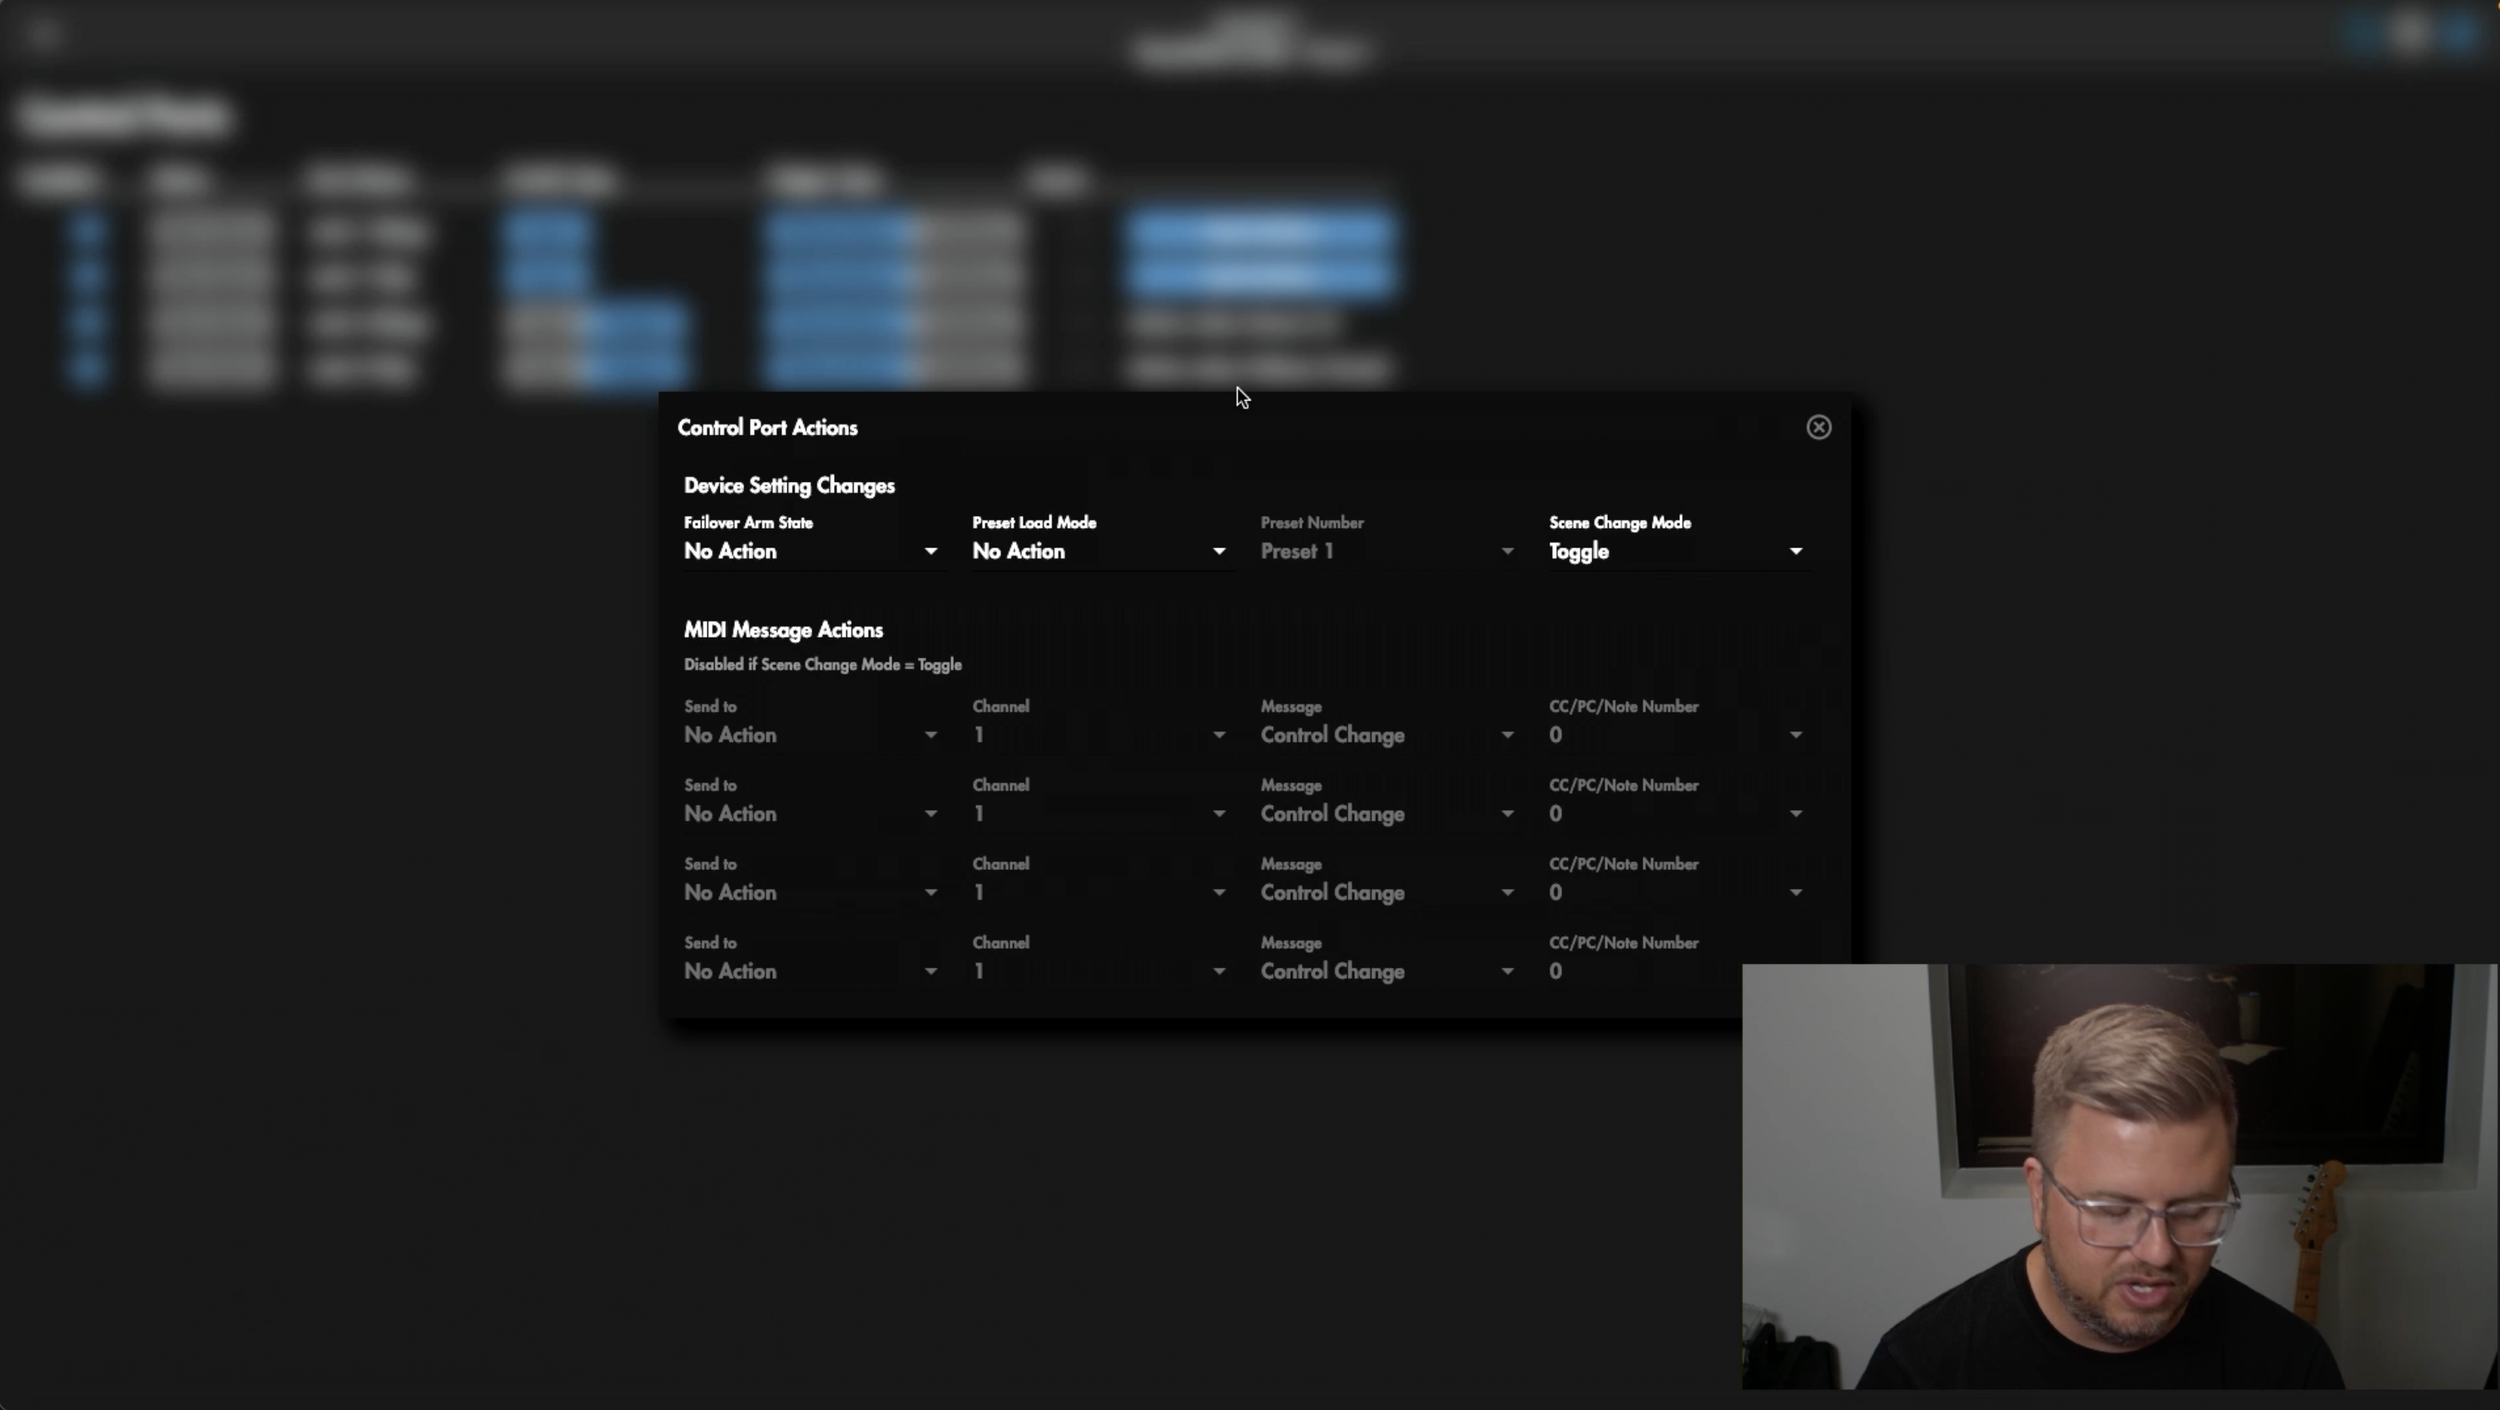Image resolution: width=2500 pixels, height=1410 pixels.
Task: Expand third MIDI row Channel dropdown
Action: coord(1098,892)
